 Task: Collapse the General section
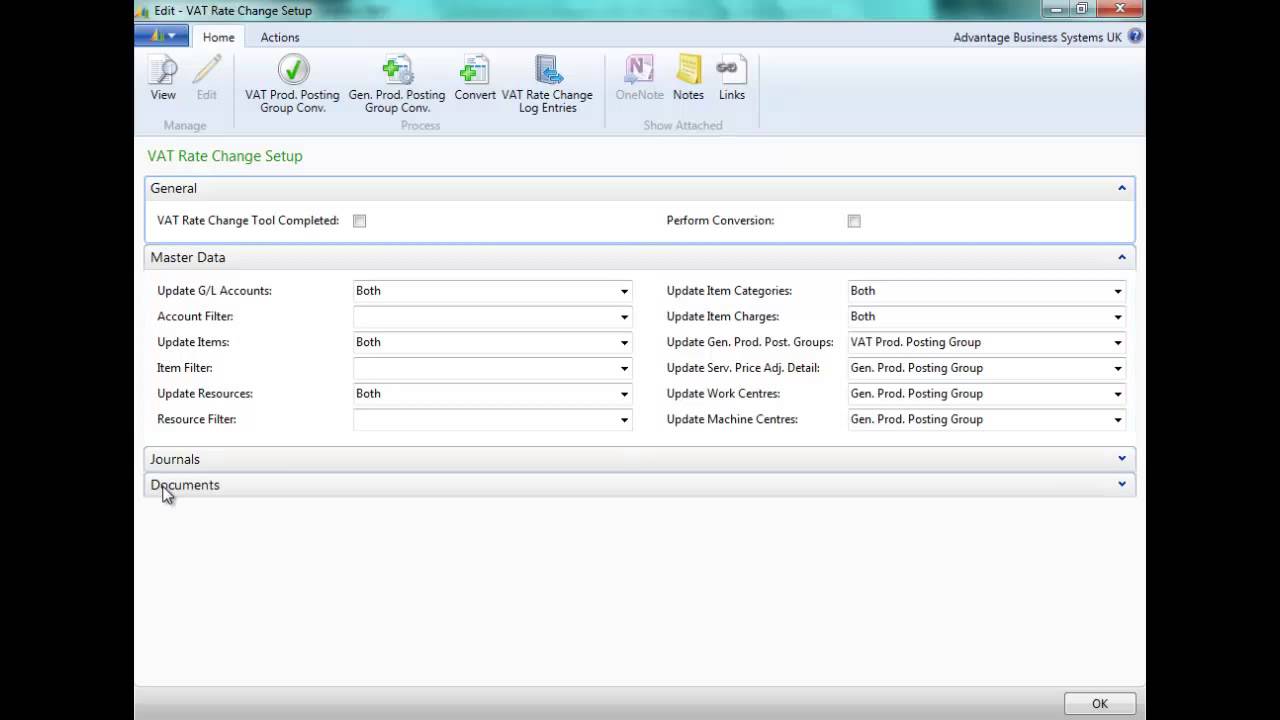(1122, 188)
